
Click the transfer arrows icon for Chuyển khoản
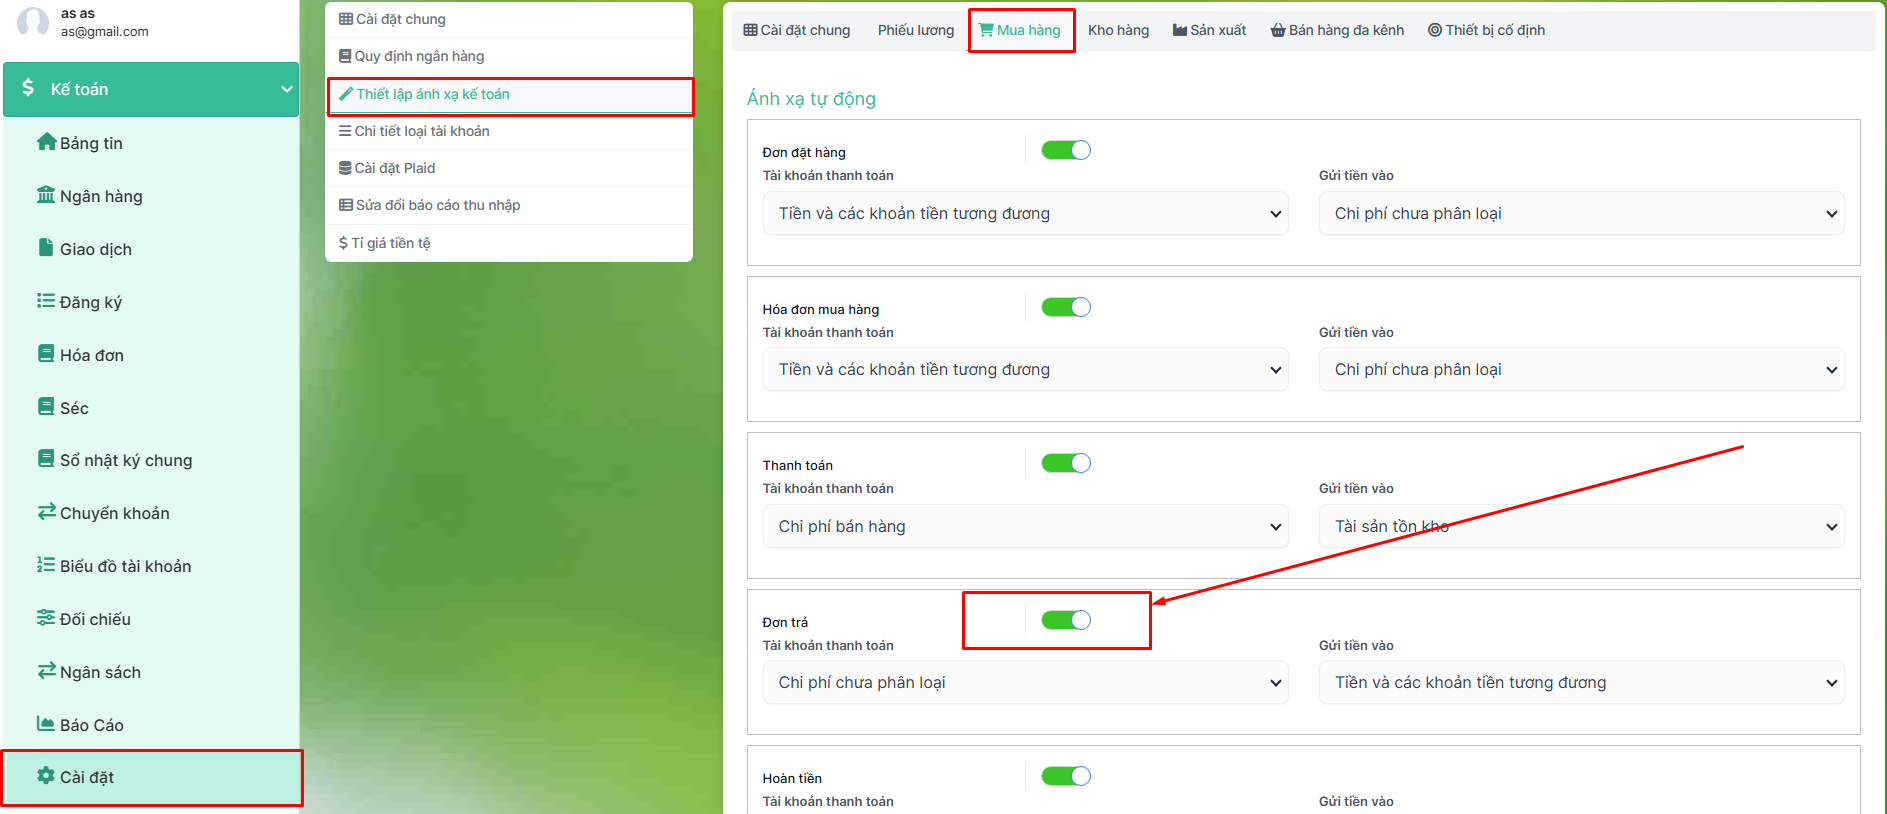tap(46, 512)
